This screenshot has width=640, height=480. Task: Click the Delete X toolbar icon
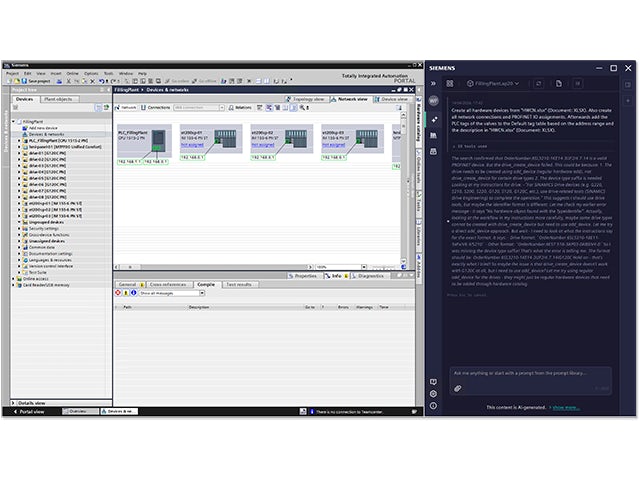(x=92, y=81)
